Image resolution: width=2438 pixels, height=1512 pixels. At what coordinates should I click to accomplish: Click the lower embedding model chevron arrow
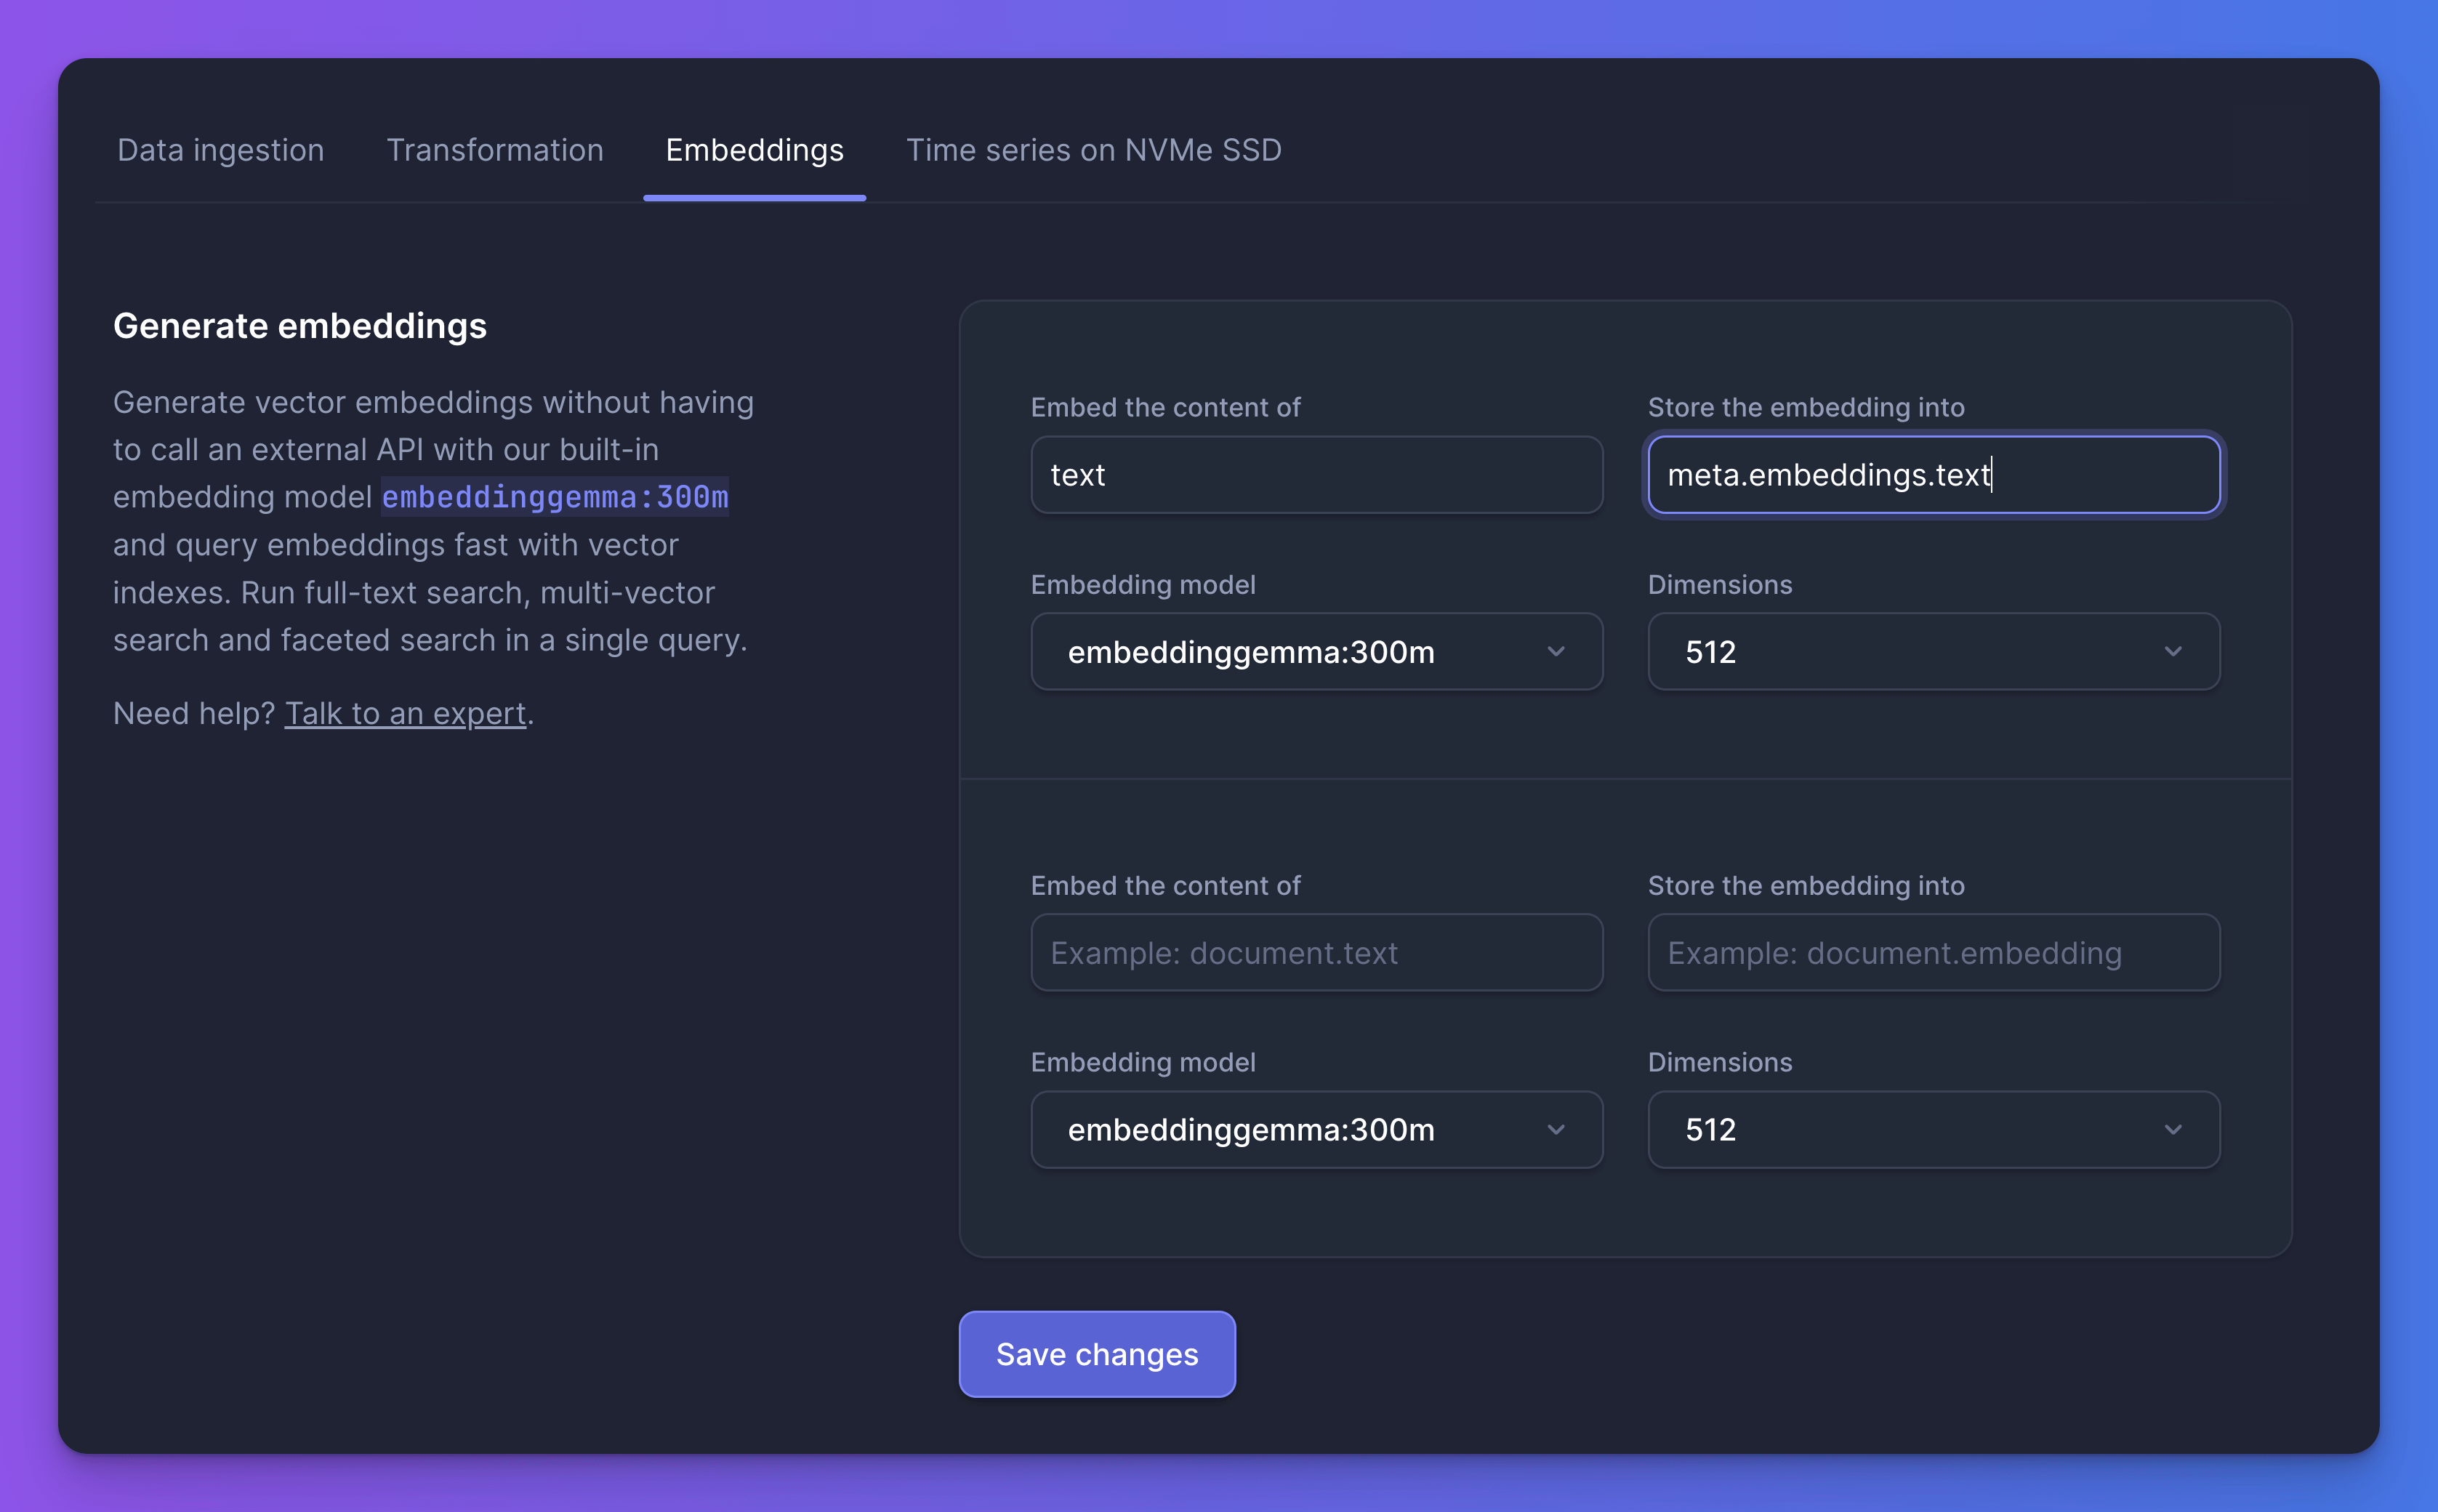click(1556, 1129)
